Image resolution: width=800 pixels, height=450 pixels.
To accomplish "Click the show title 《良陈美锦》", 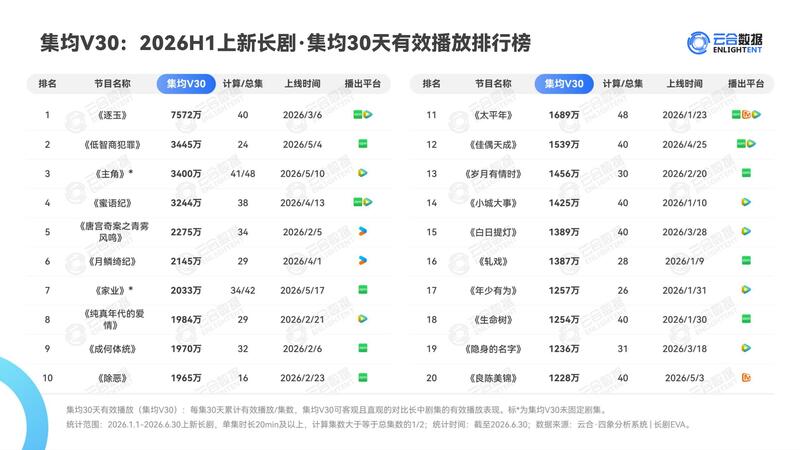I will pyautogui.click(x=493, y=378).
